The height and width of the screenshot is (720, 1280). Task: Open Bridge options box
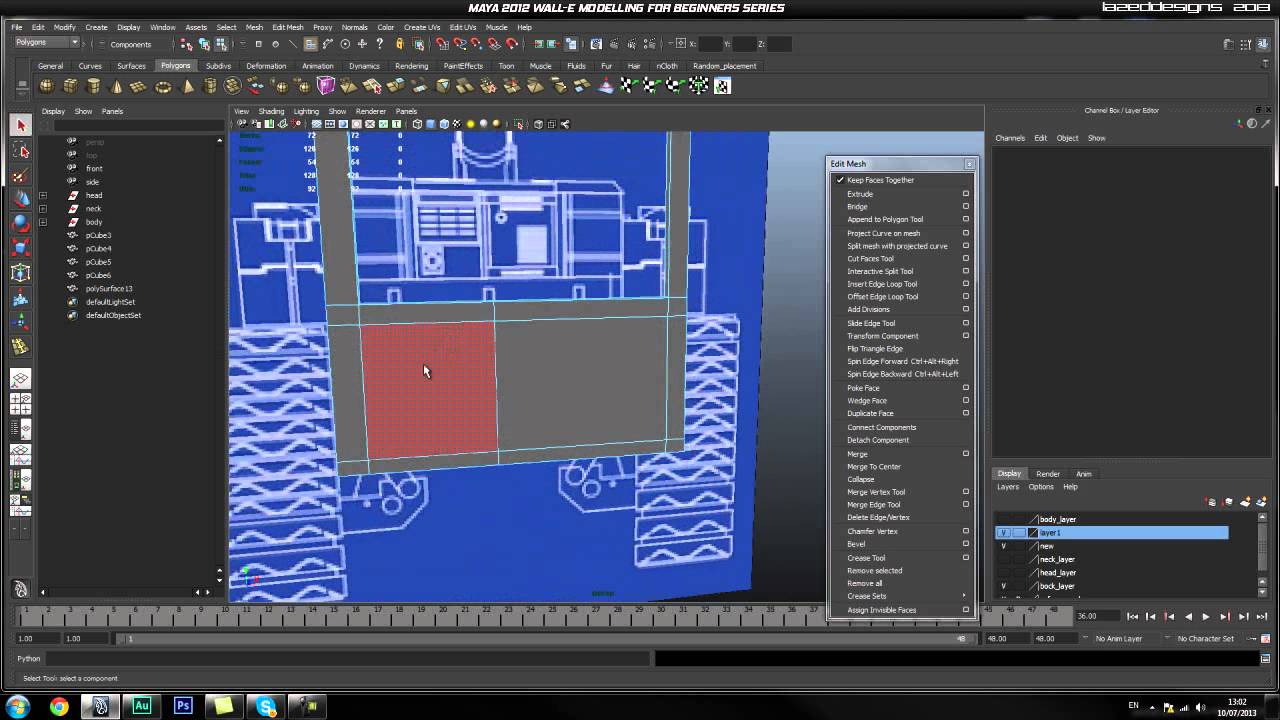[x=966, y=207]
